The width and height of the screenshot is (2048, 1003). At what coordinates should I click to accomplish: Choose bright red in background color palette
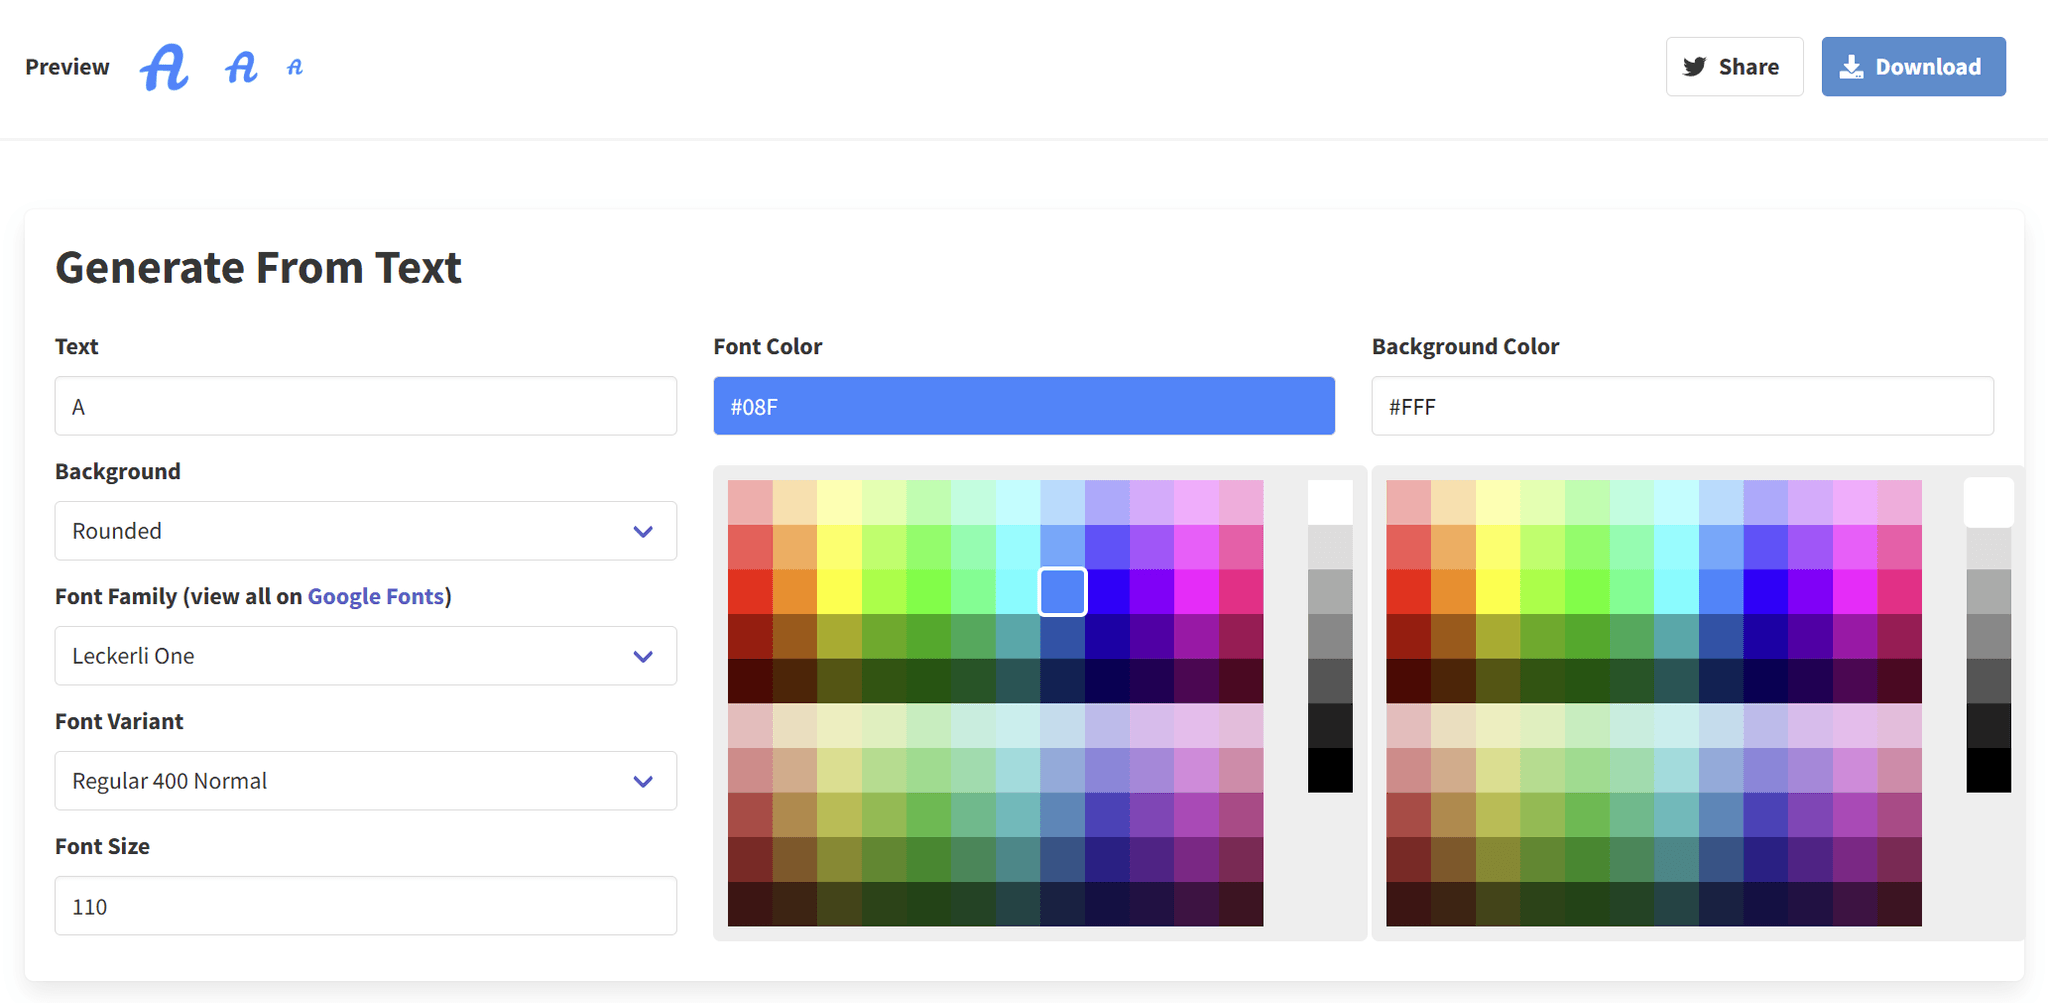point(1408,591)
